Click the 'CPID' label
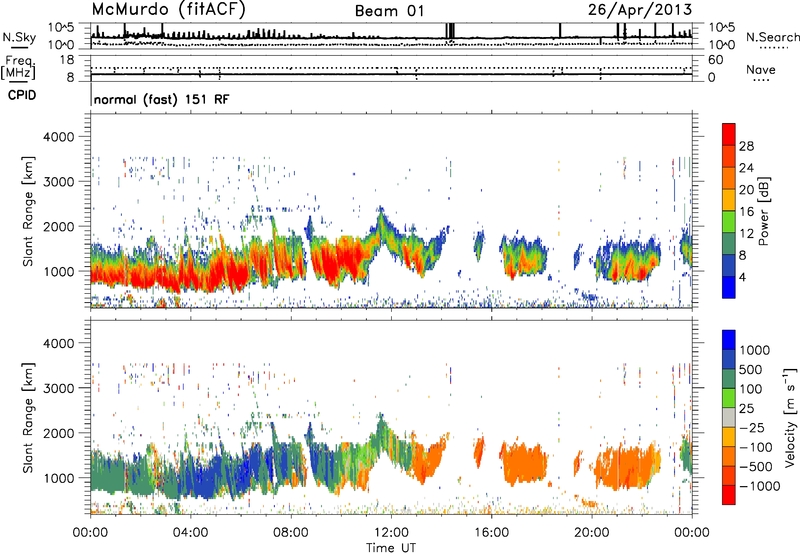Screen dimensions: 800x554 pos(22,95)
